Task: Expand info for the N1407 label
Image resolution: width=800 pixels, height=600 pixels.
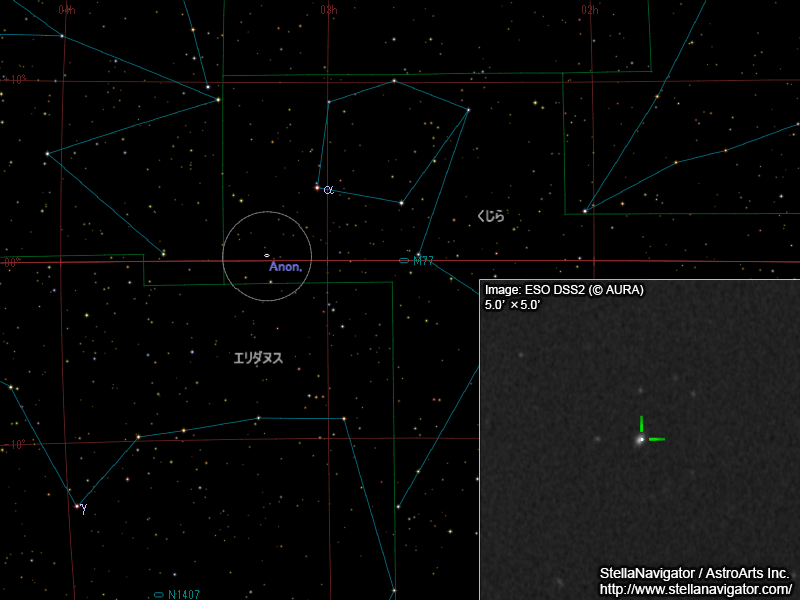Action: click(x=185, y=593)
